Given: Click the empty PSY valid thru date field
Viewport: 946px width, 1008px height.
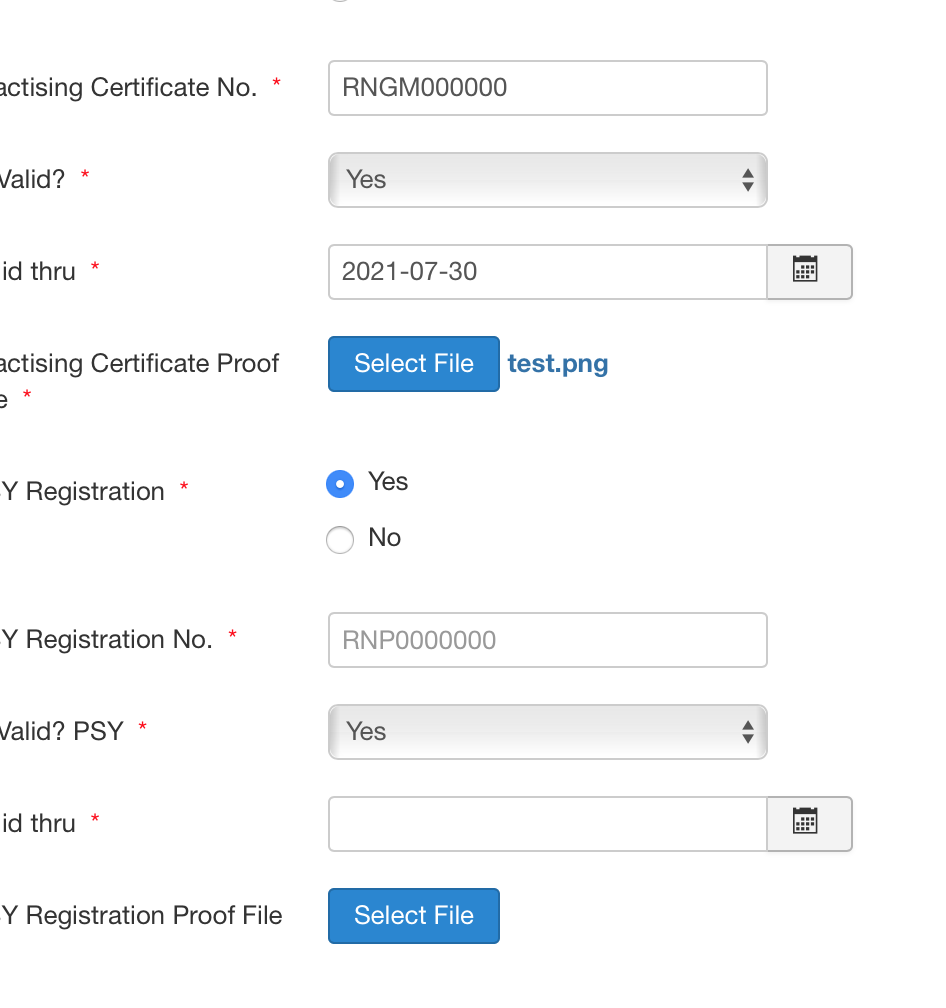Looking at the screenshot, I should coord(548,824).
